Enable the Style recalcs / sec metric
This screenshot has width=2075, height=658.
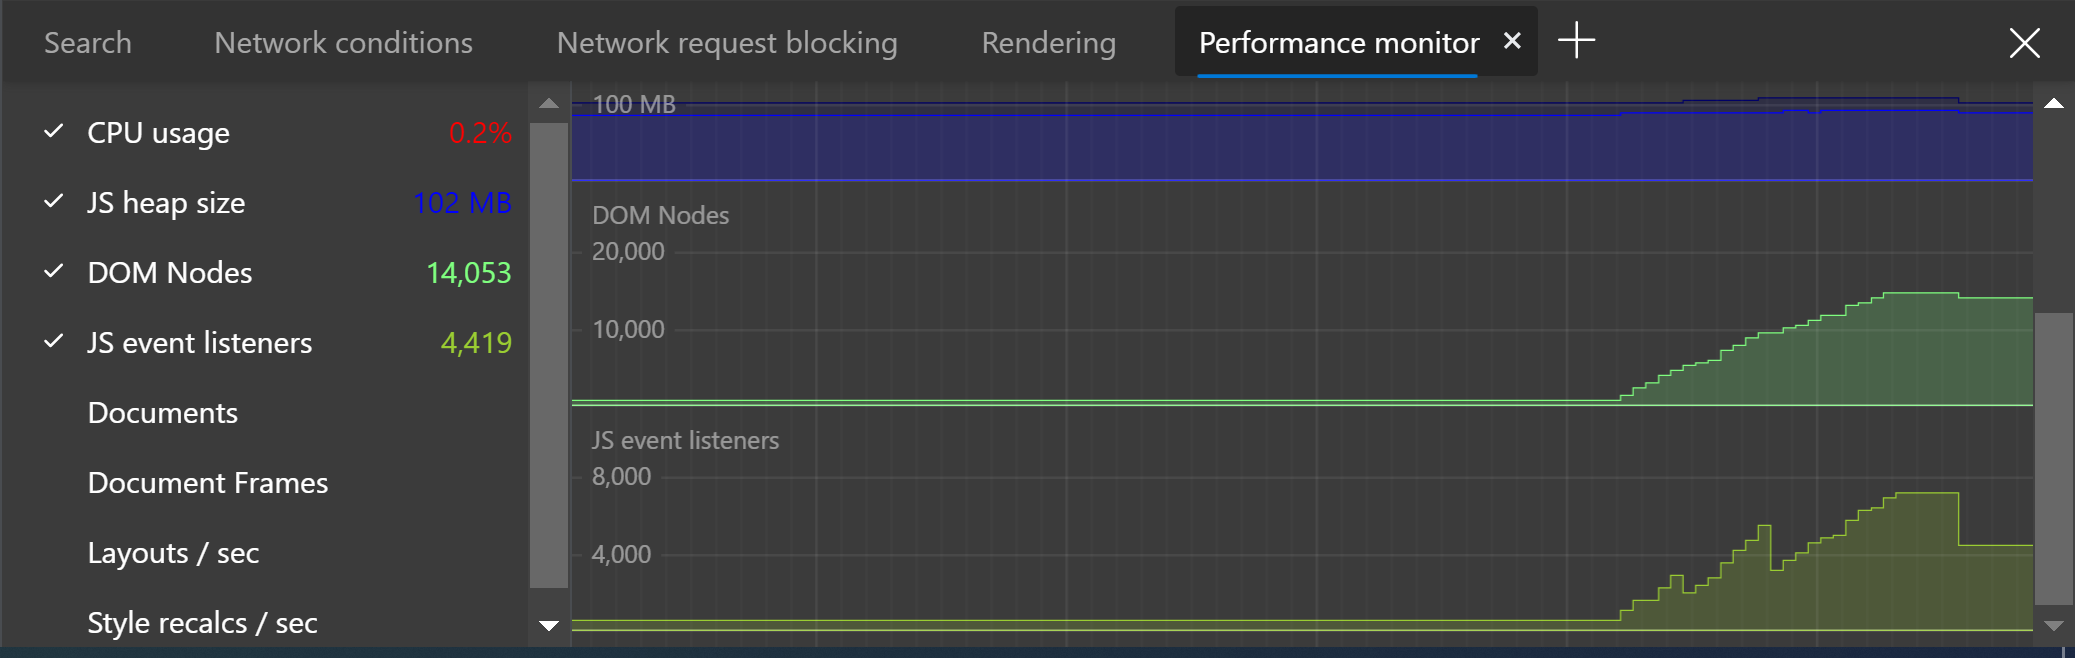(202, 622)
